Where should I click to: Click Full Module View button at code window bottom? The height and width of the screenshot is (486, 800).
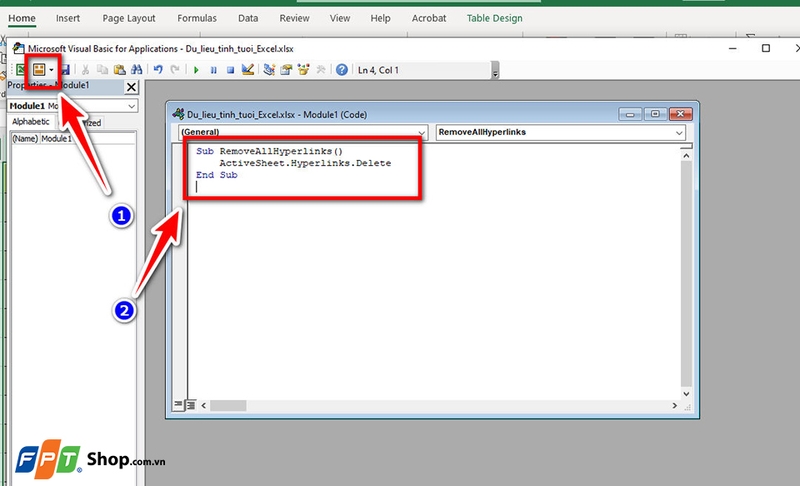(190, 405)
